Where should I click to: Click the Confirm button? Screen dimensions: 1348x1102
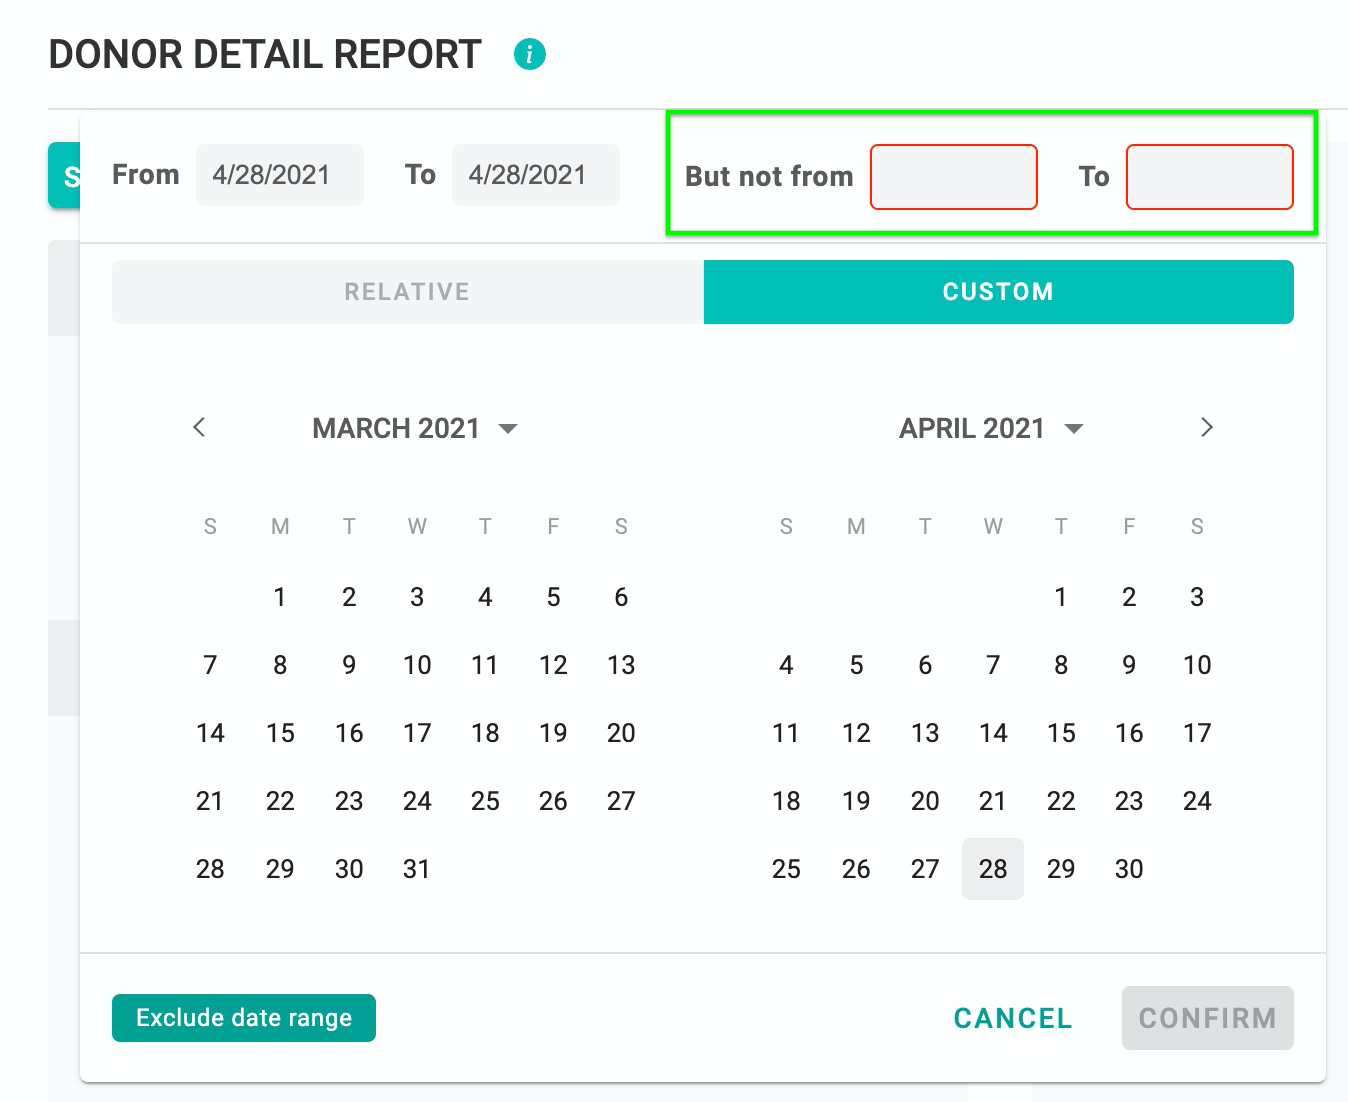click(1207, 1018)
